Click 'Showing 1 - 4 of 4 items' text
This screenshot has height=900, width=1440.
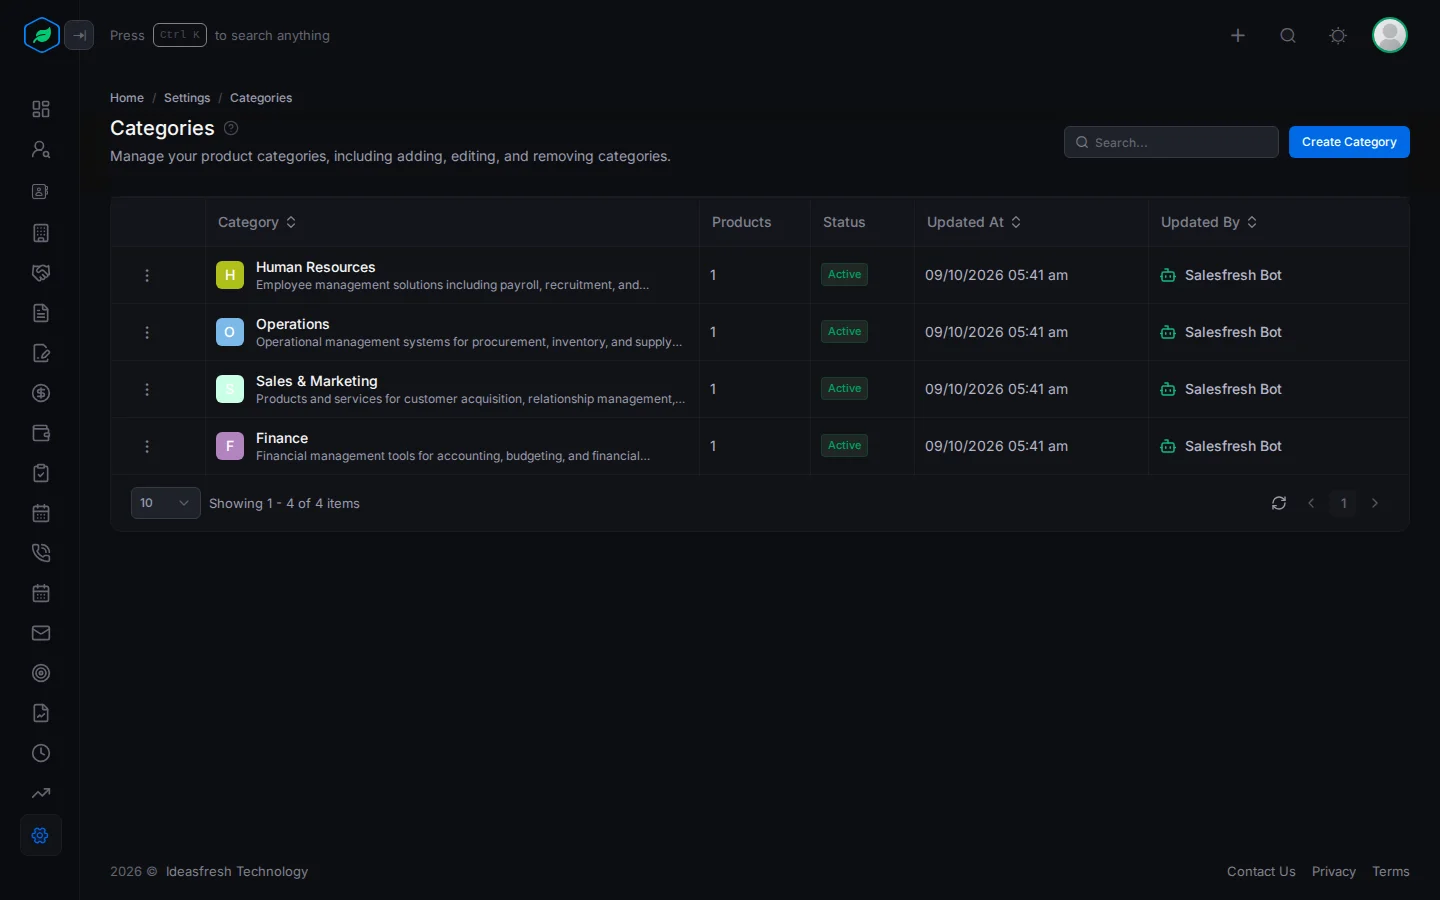(284, 503)
